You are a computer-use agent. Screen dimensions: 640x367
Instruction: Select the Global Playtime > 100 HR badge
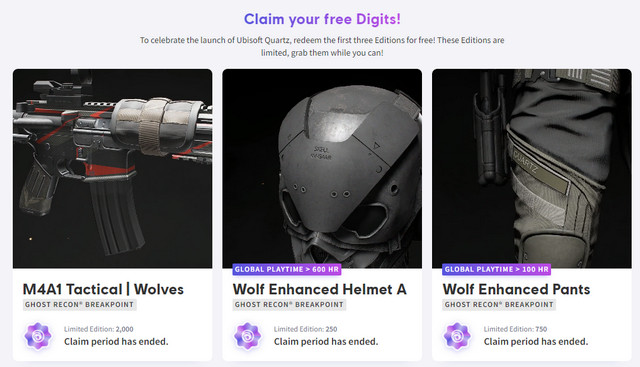pos(496,269)
